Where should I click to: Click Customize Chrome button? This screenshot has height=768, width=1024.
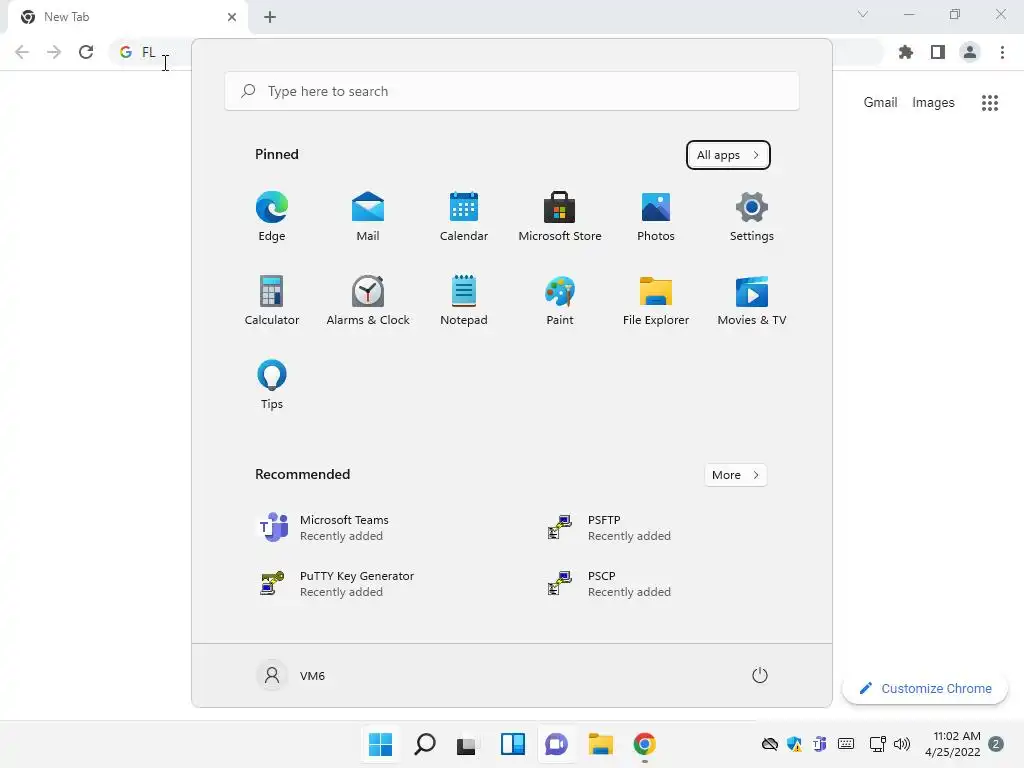coord(925,688)
